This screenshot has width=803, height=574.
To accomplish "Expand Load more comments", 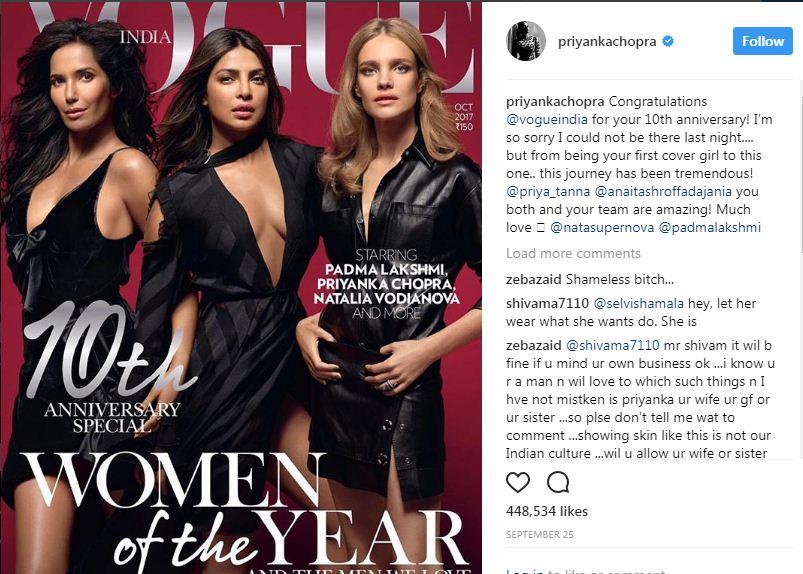I will coord(573,253).
